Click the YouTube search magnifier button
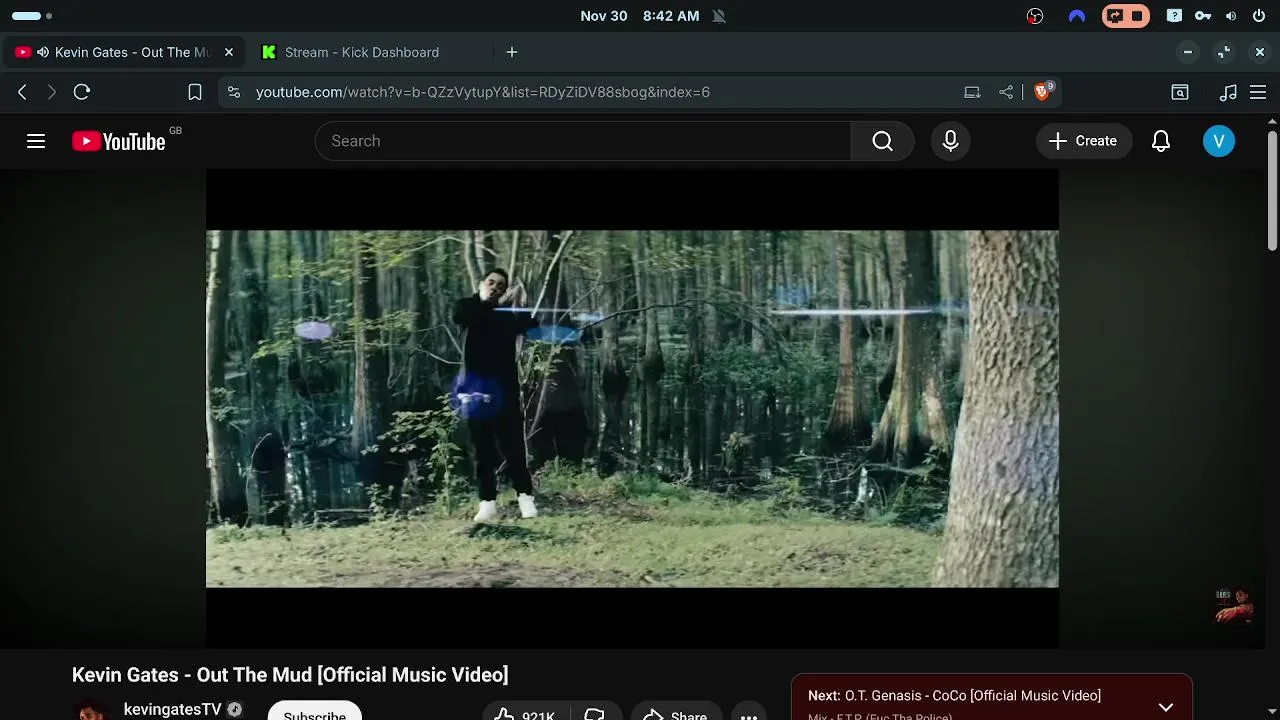The height and width of the screenshot is (720, 1280). click(x=882, y=141)
